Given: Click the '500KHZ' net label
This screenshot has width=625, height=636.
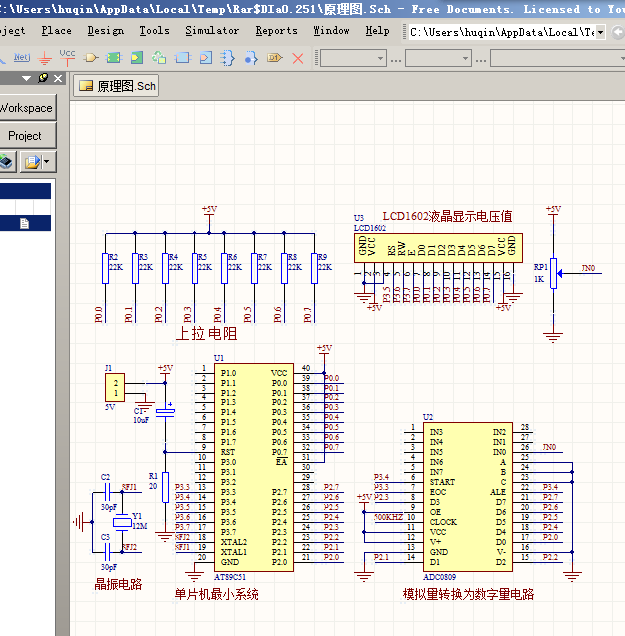Looking at the screenshot, I should point(389,517).
